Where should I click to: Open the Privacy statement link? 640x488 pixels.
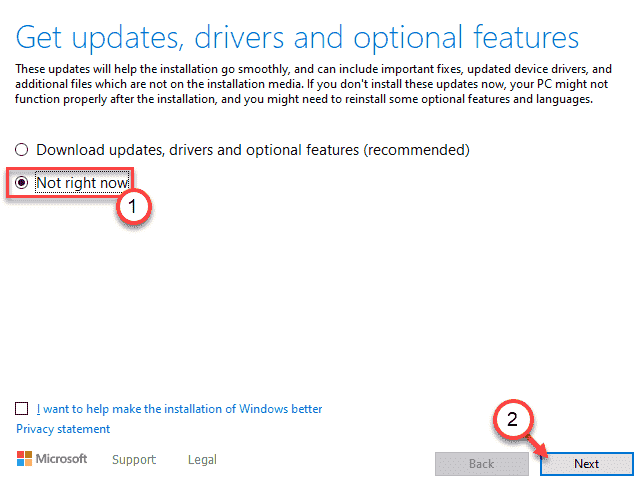[x=63, y=429]
